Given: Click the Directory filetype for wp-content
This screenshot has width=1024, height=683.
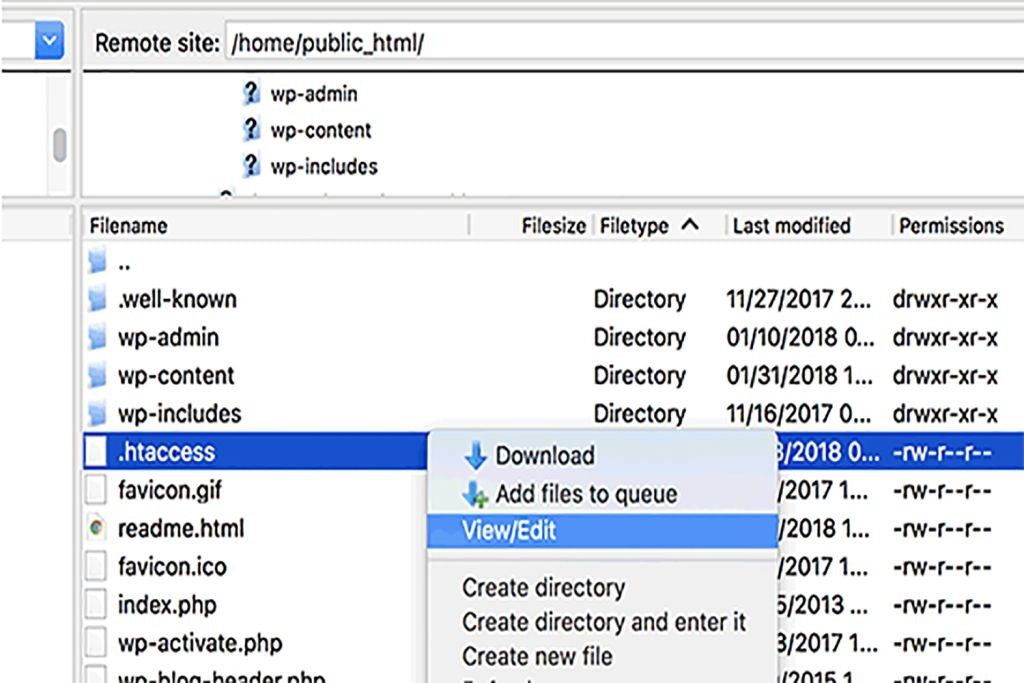Looking at the screenshot, I should tap(639, 375).
